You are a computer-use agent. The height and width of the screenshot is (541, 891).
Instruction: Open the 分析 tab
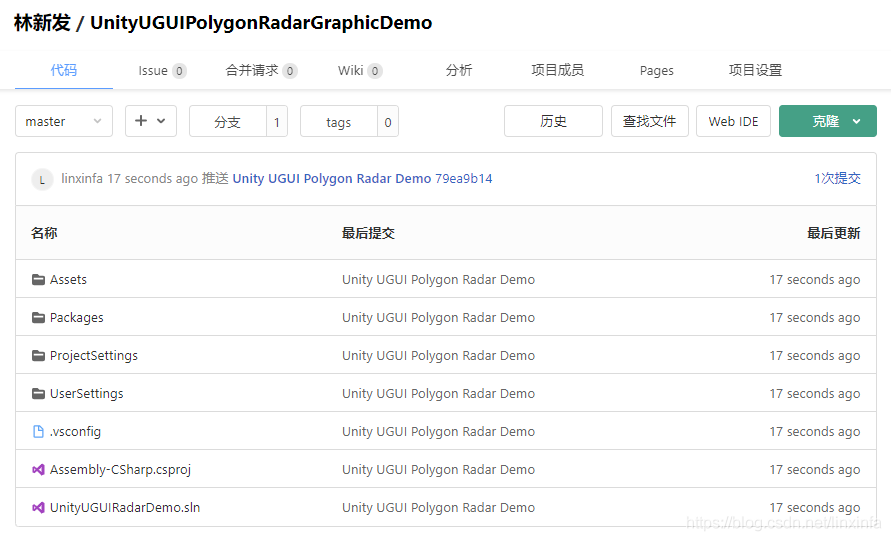click(x=459, y=70)
